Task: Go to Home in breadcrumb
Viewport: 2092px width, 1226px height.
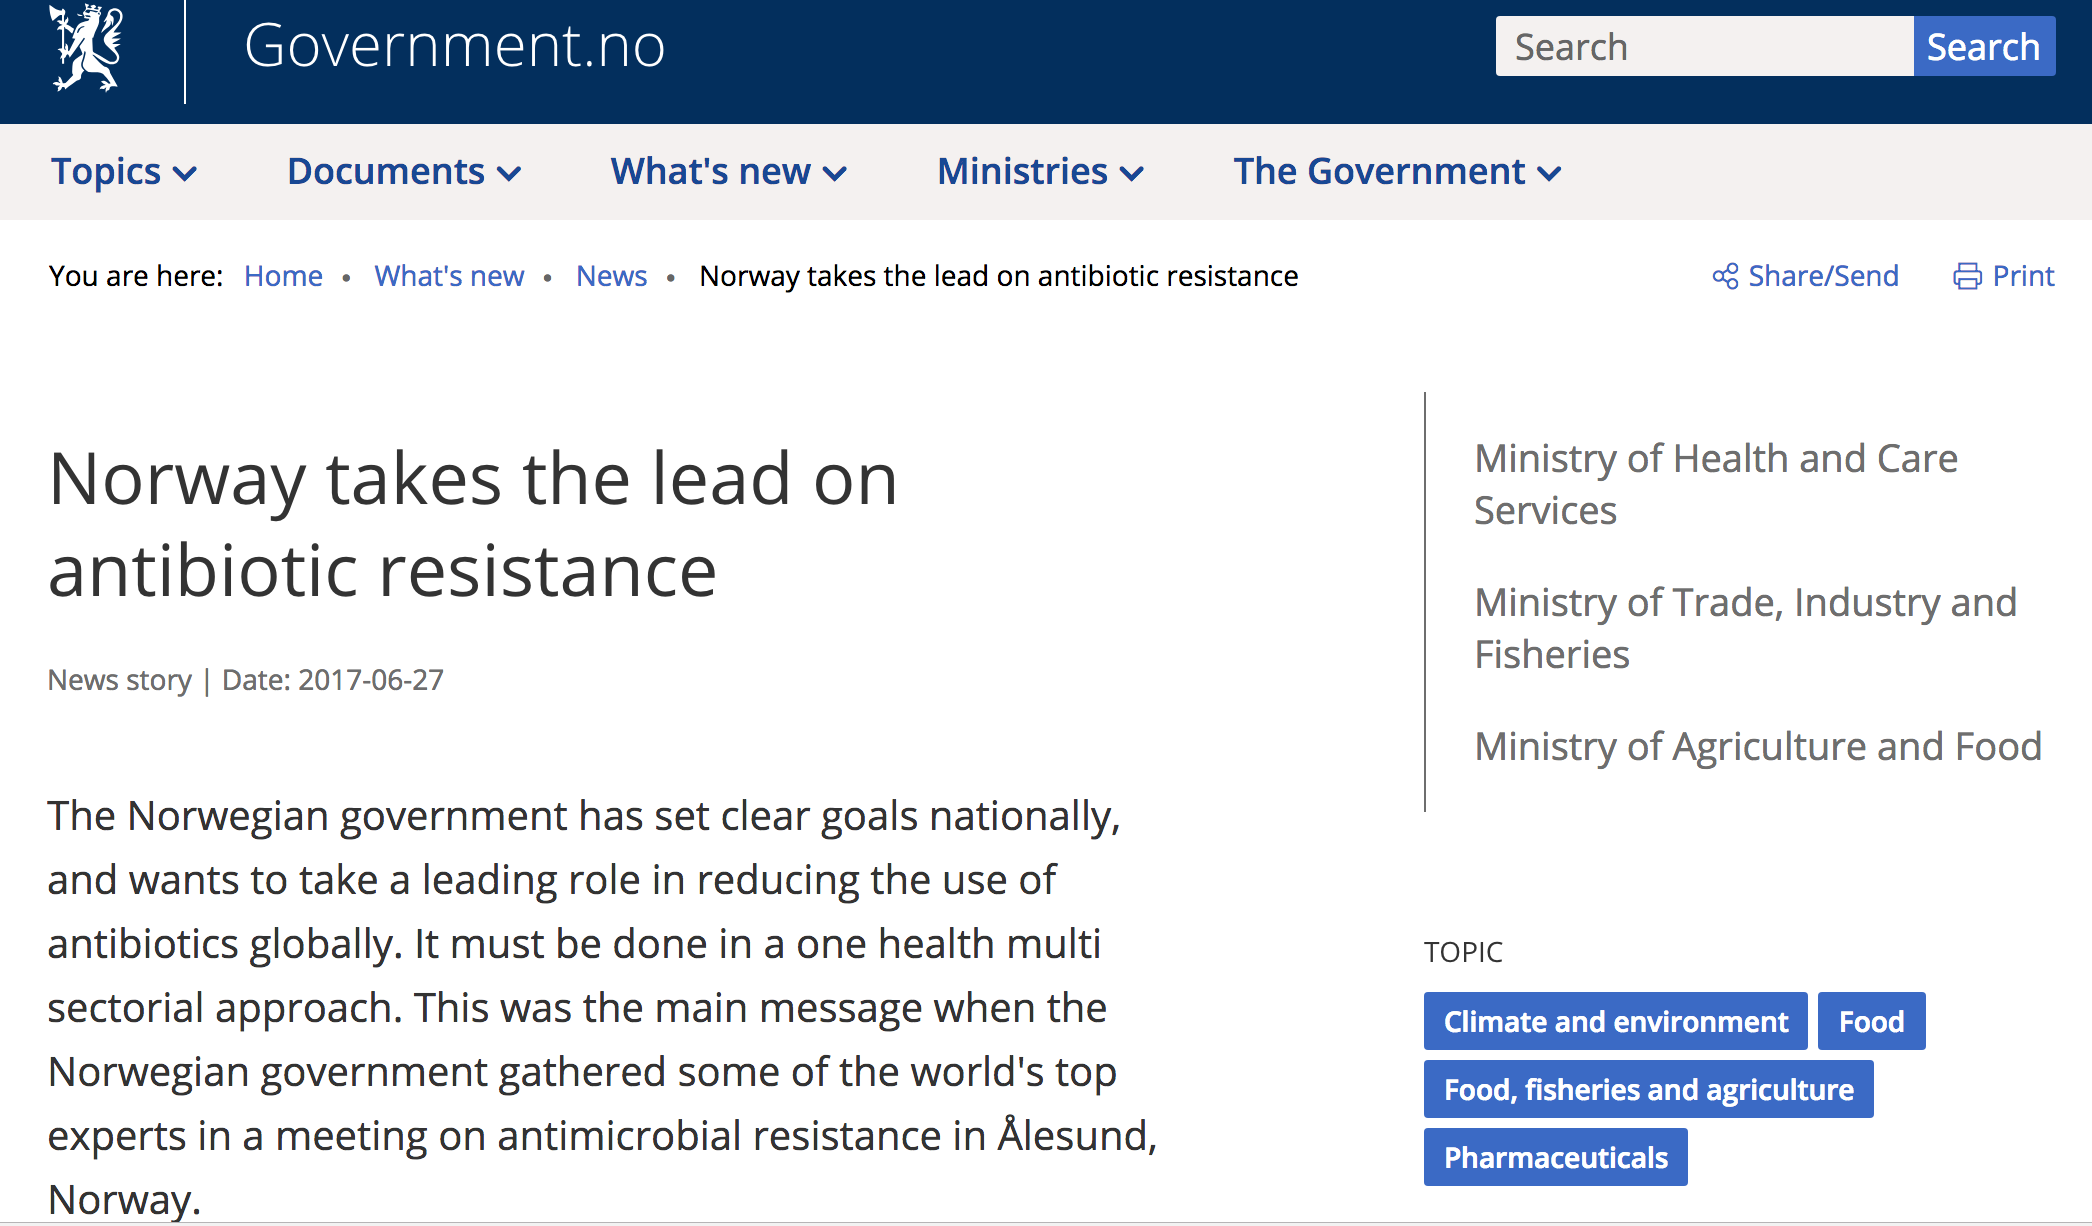Action: pos(283,276)
